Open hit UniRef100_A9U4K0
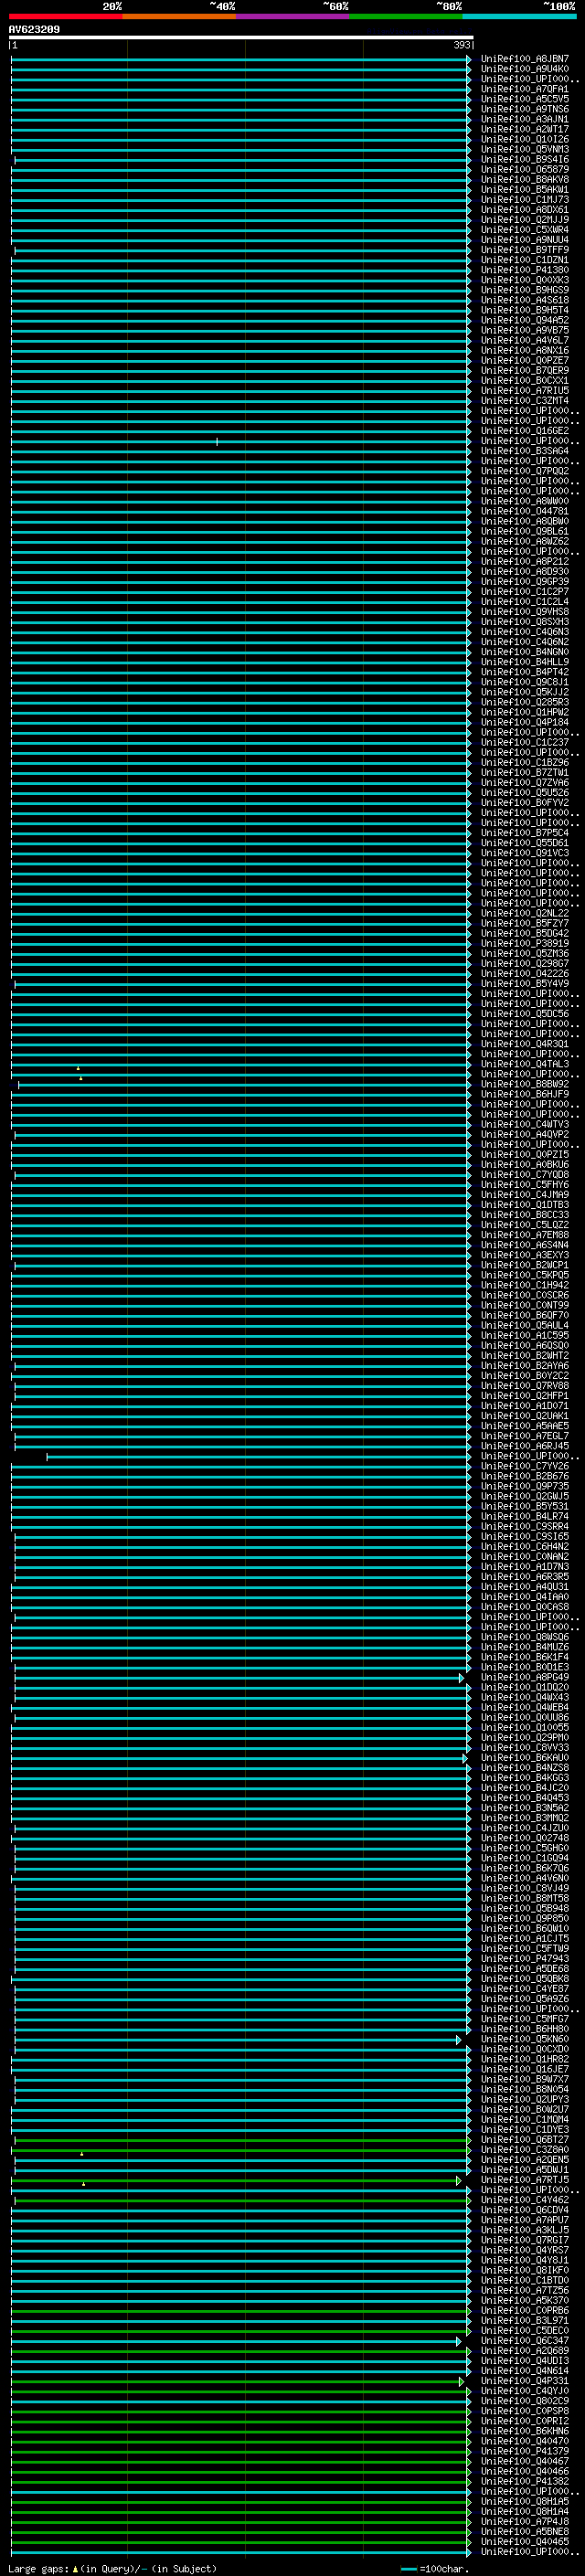Screen dimensions: 585x2576 tap(525, 69)
